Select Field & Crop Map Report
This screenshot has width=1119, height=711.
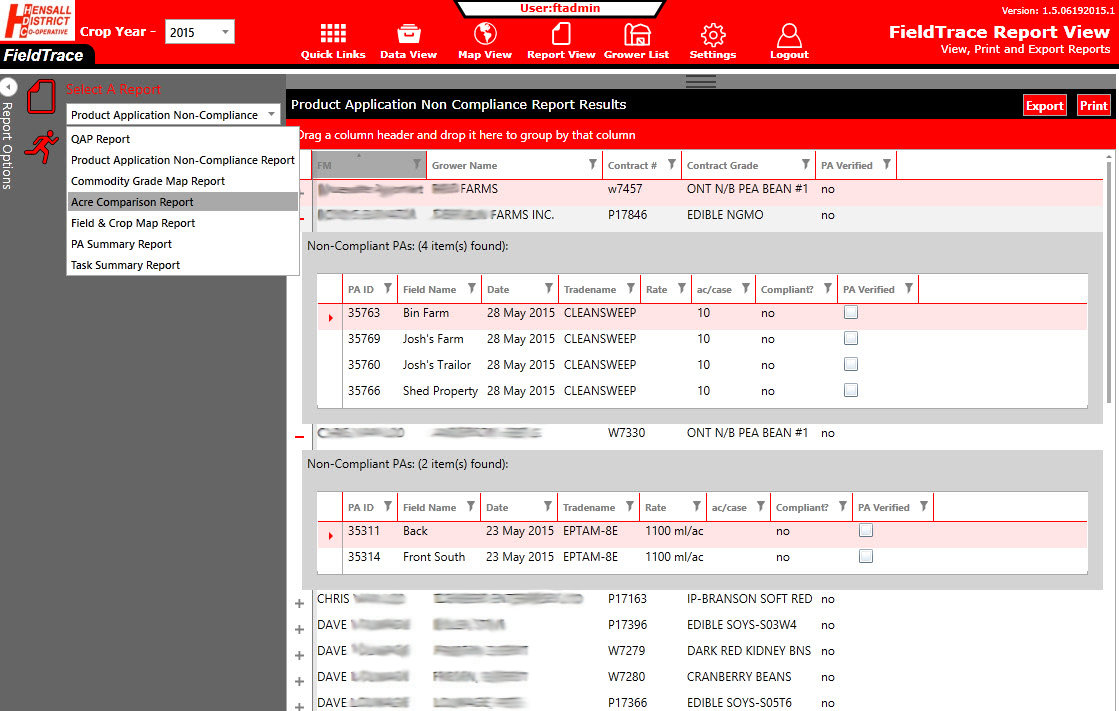pos(183,223)
